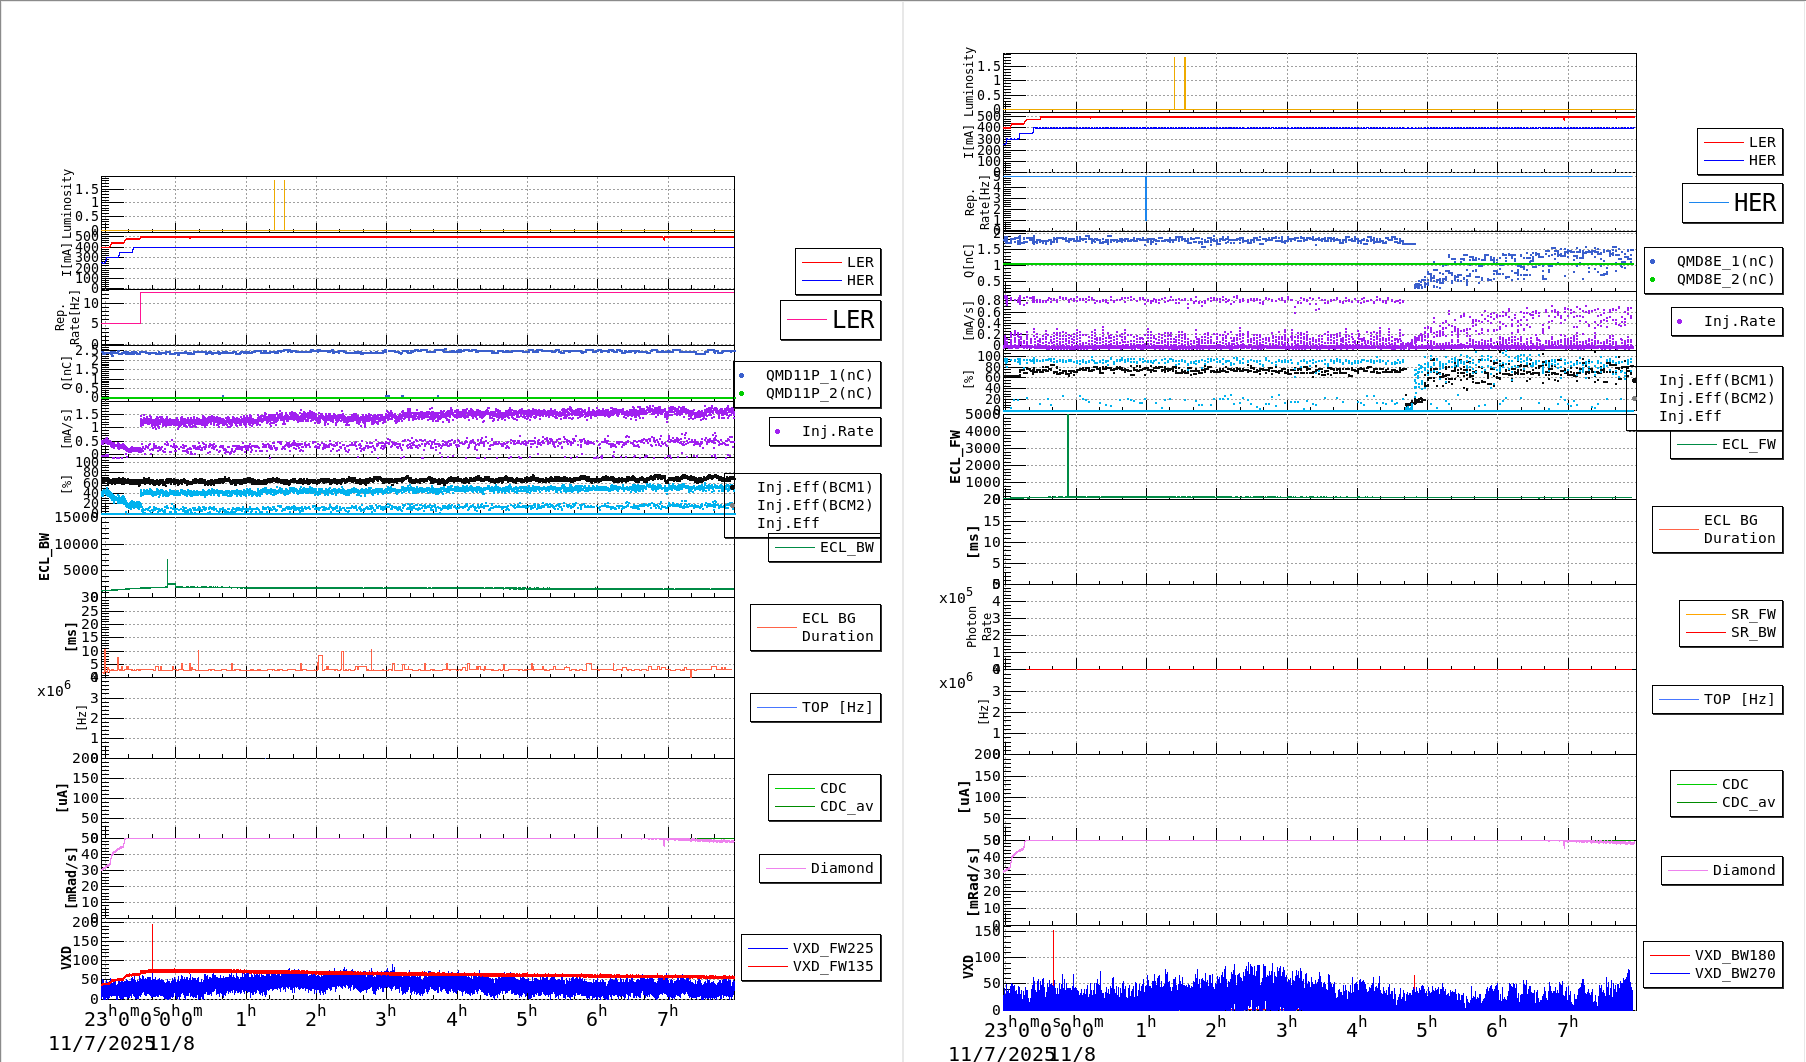The height and width of the screenshot is (1062, 1806).
Task: Select the ECL_BW legend entry
Action: (x=845, y=548)
